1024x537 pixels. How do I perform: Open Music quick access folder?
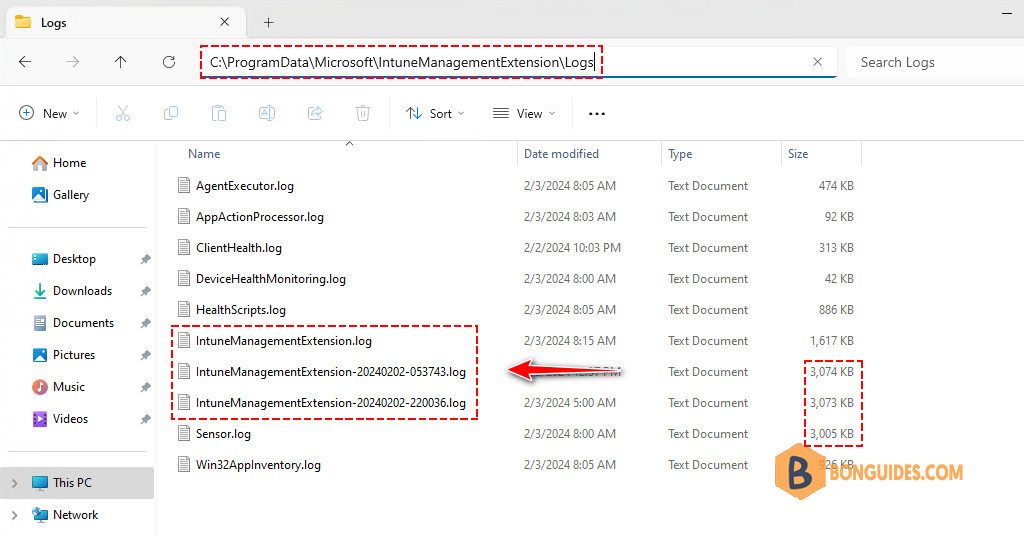(59, 387)
